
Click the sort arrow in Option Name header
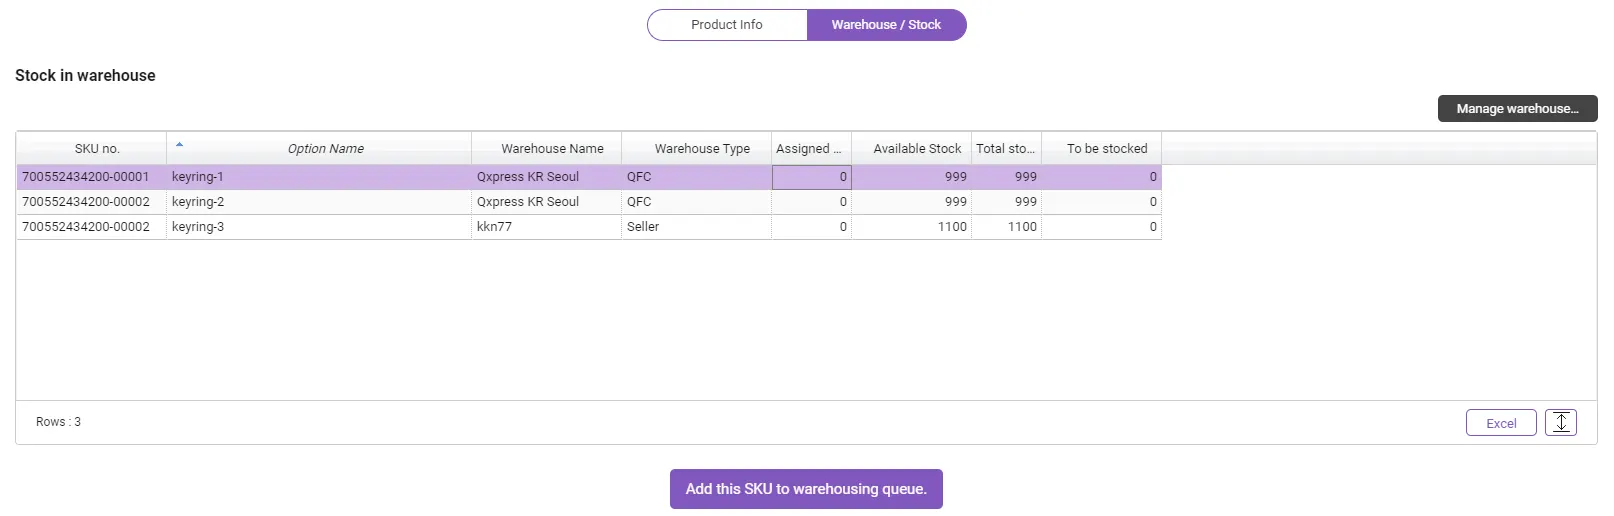coord(179,145)
